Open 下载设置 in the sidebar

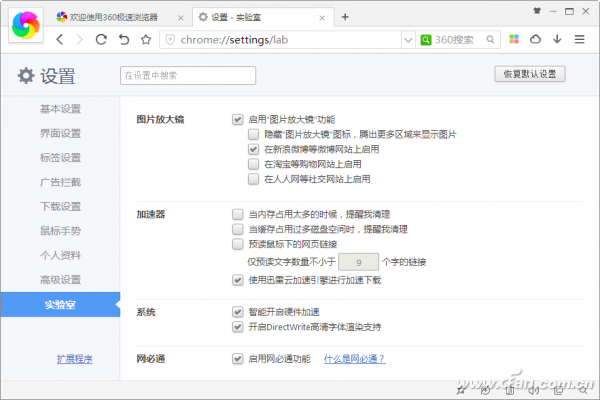[x=60, y=207]
